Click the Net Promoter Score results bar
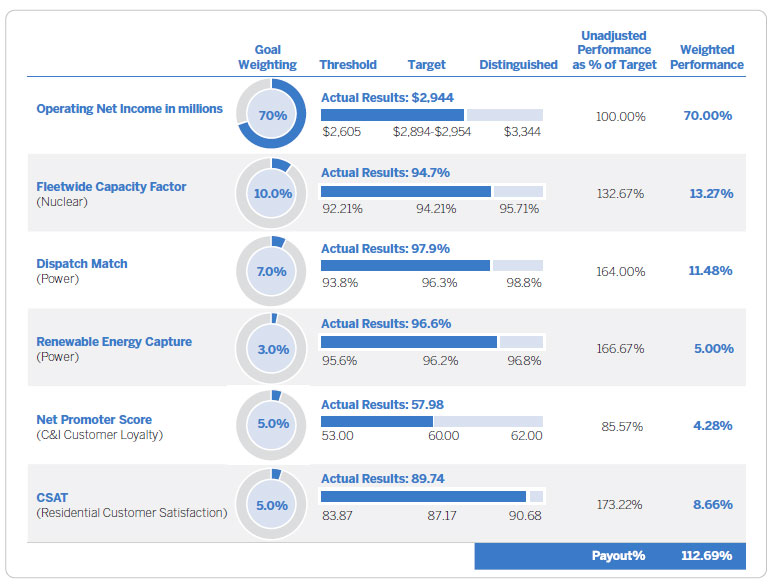The width and height of the screenshot is (779, 585). tap(431, 420)
